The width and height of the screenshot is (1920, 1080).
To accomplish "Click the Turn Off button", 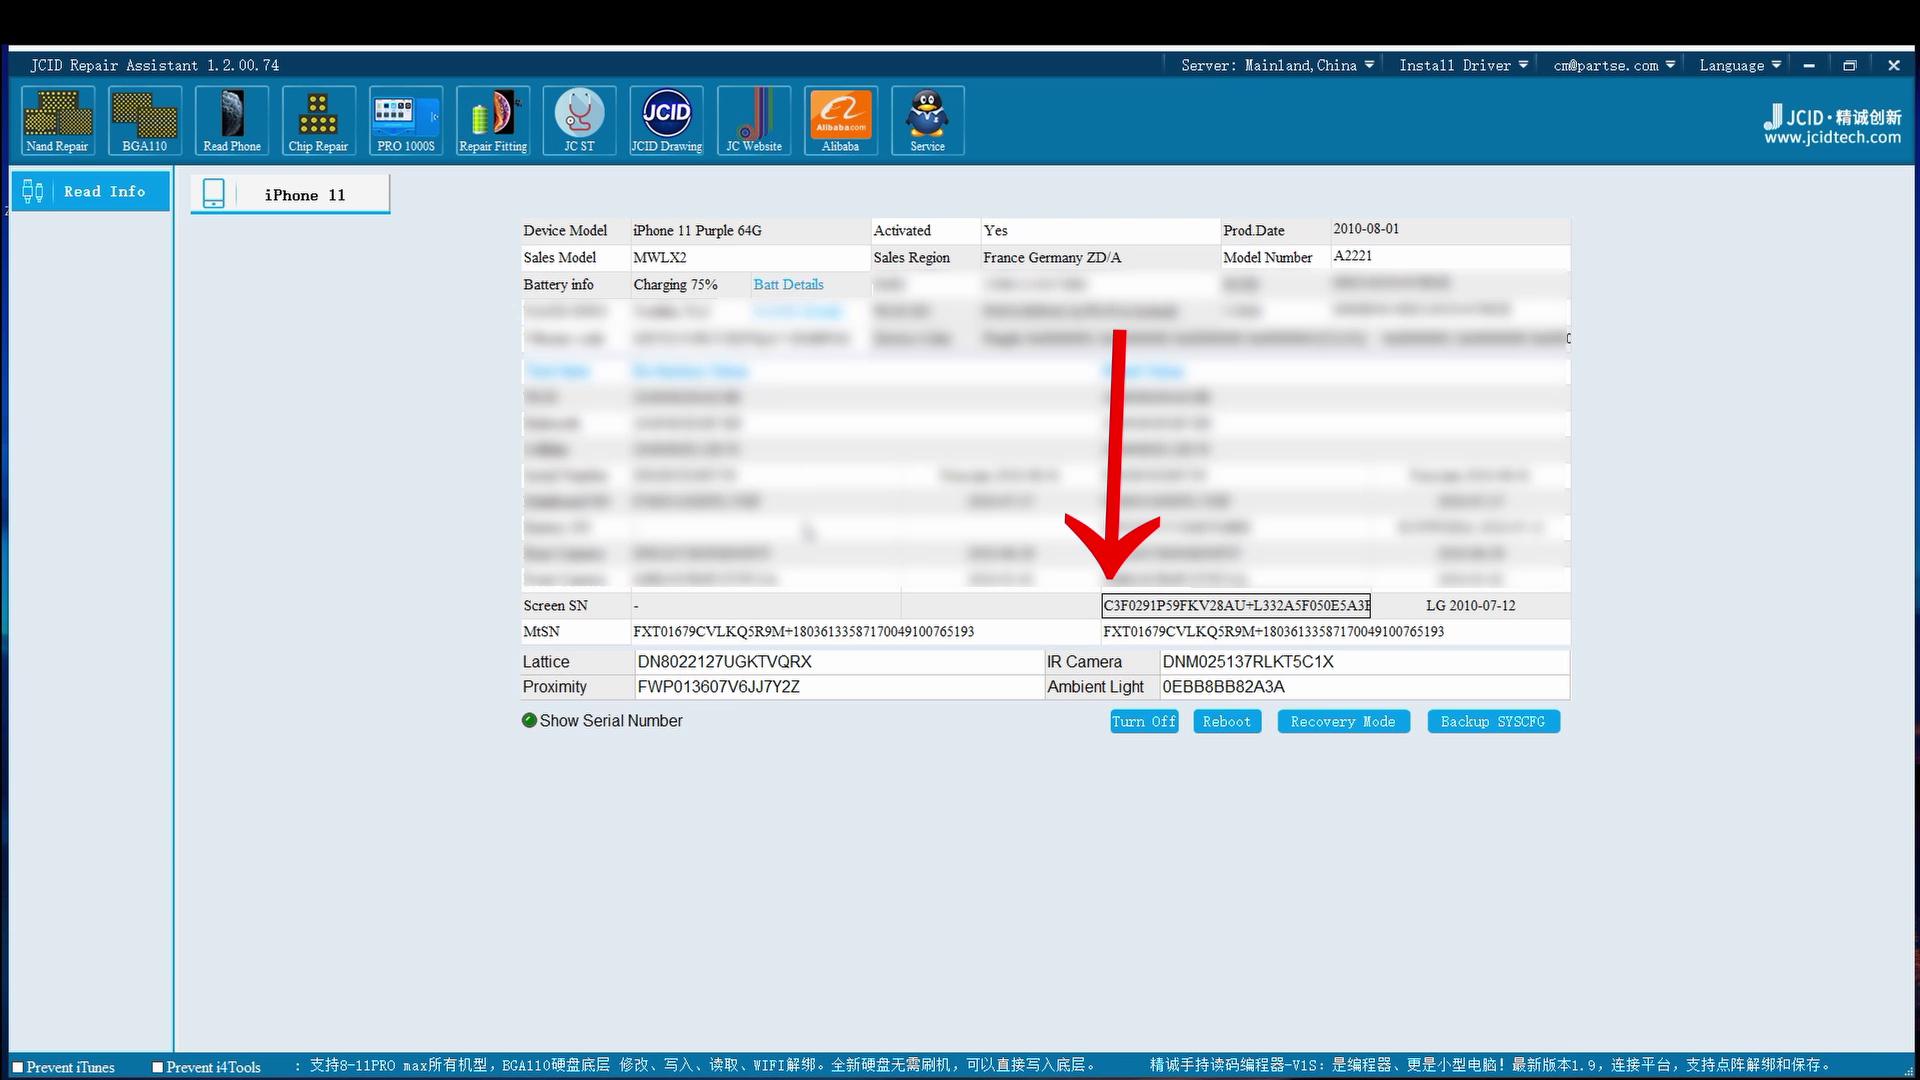I will click(x=1144, y=721).
